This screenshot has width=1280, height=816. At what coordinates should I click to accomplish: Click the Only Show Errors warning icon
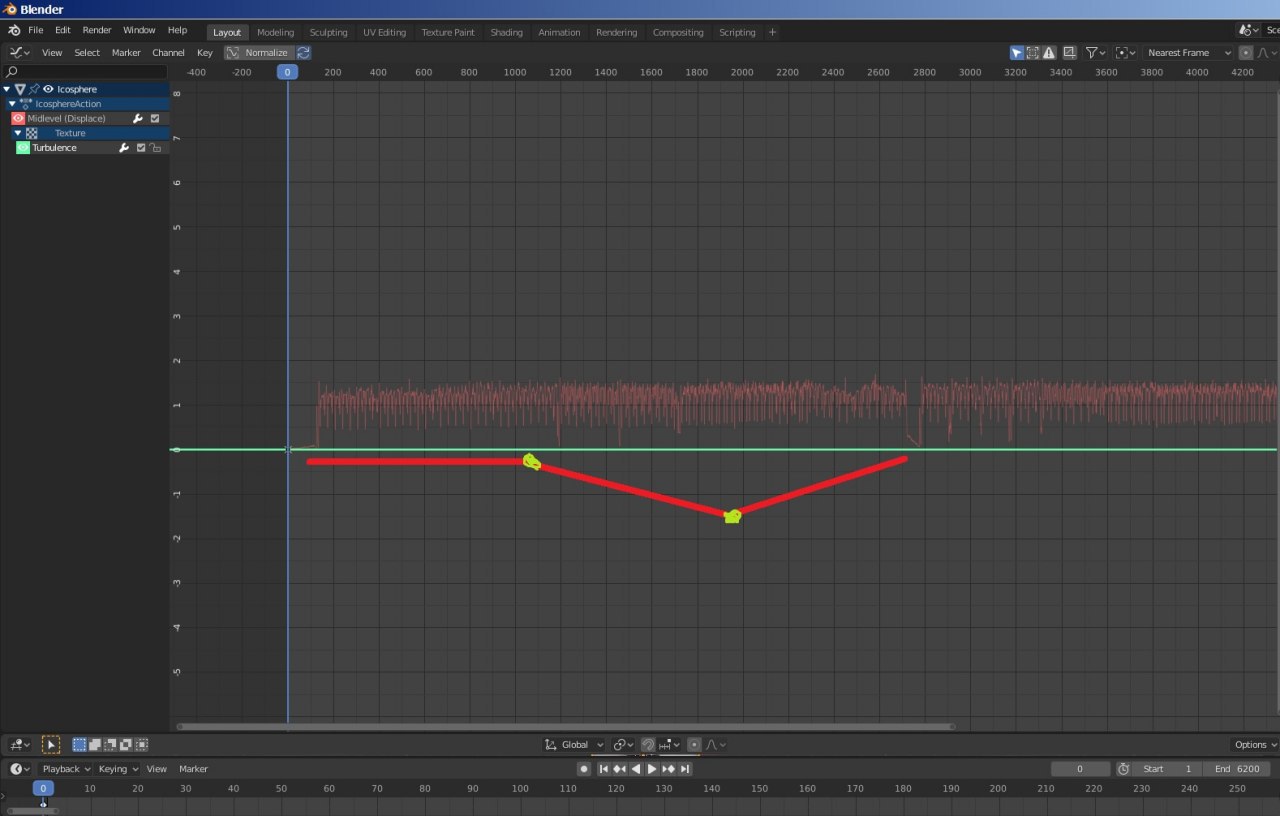coord(1049,53)
